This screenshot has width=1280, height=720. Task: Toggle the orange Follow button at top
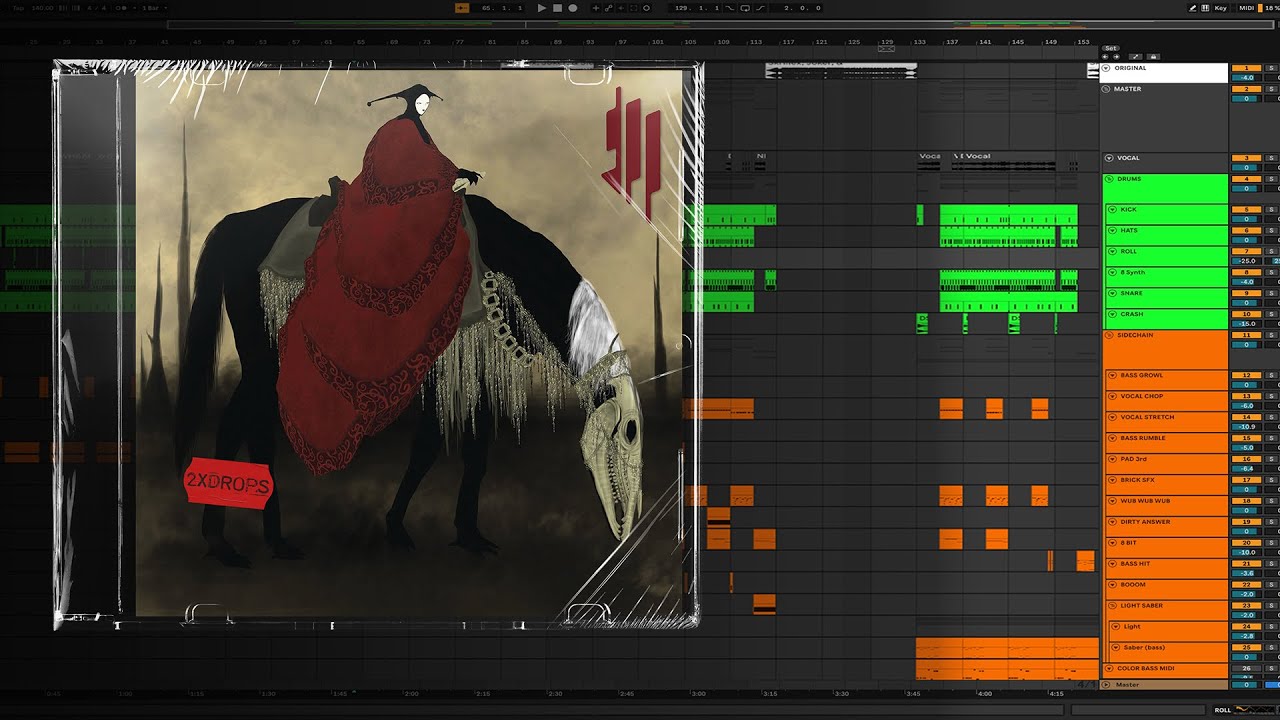462,8
